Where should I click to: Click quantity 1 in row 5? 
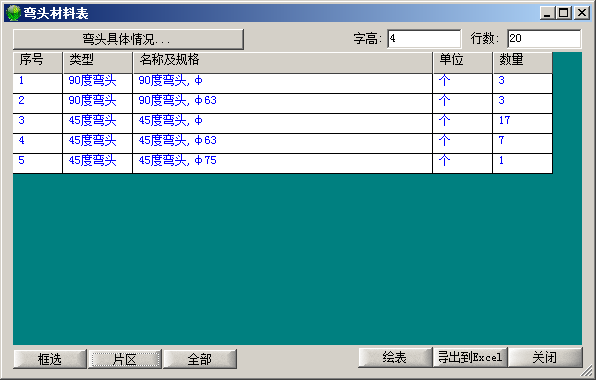point(523,163)
